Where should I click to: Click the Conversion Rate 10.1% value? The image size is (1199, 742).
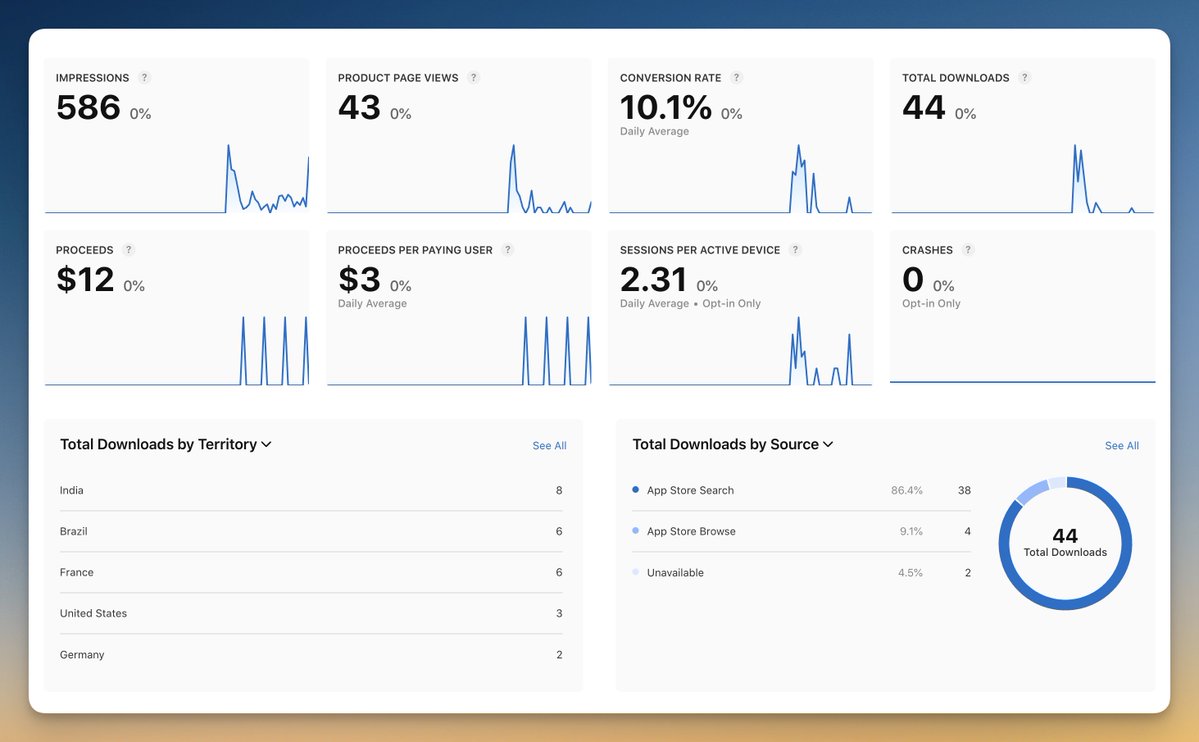pos(666,107)
